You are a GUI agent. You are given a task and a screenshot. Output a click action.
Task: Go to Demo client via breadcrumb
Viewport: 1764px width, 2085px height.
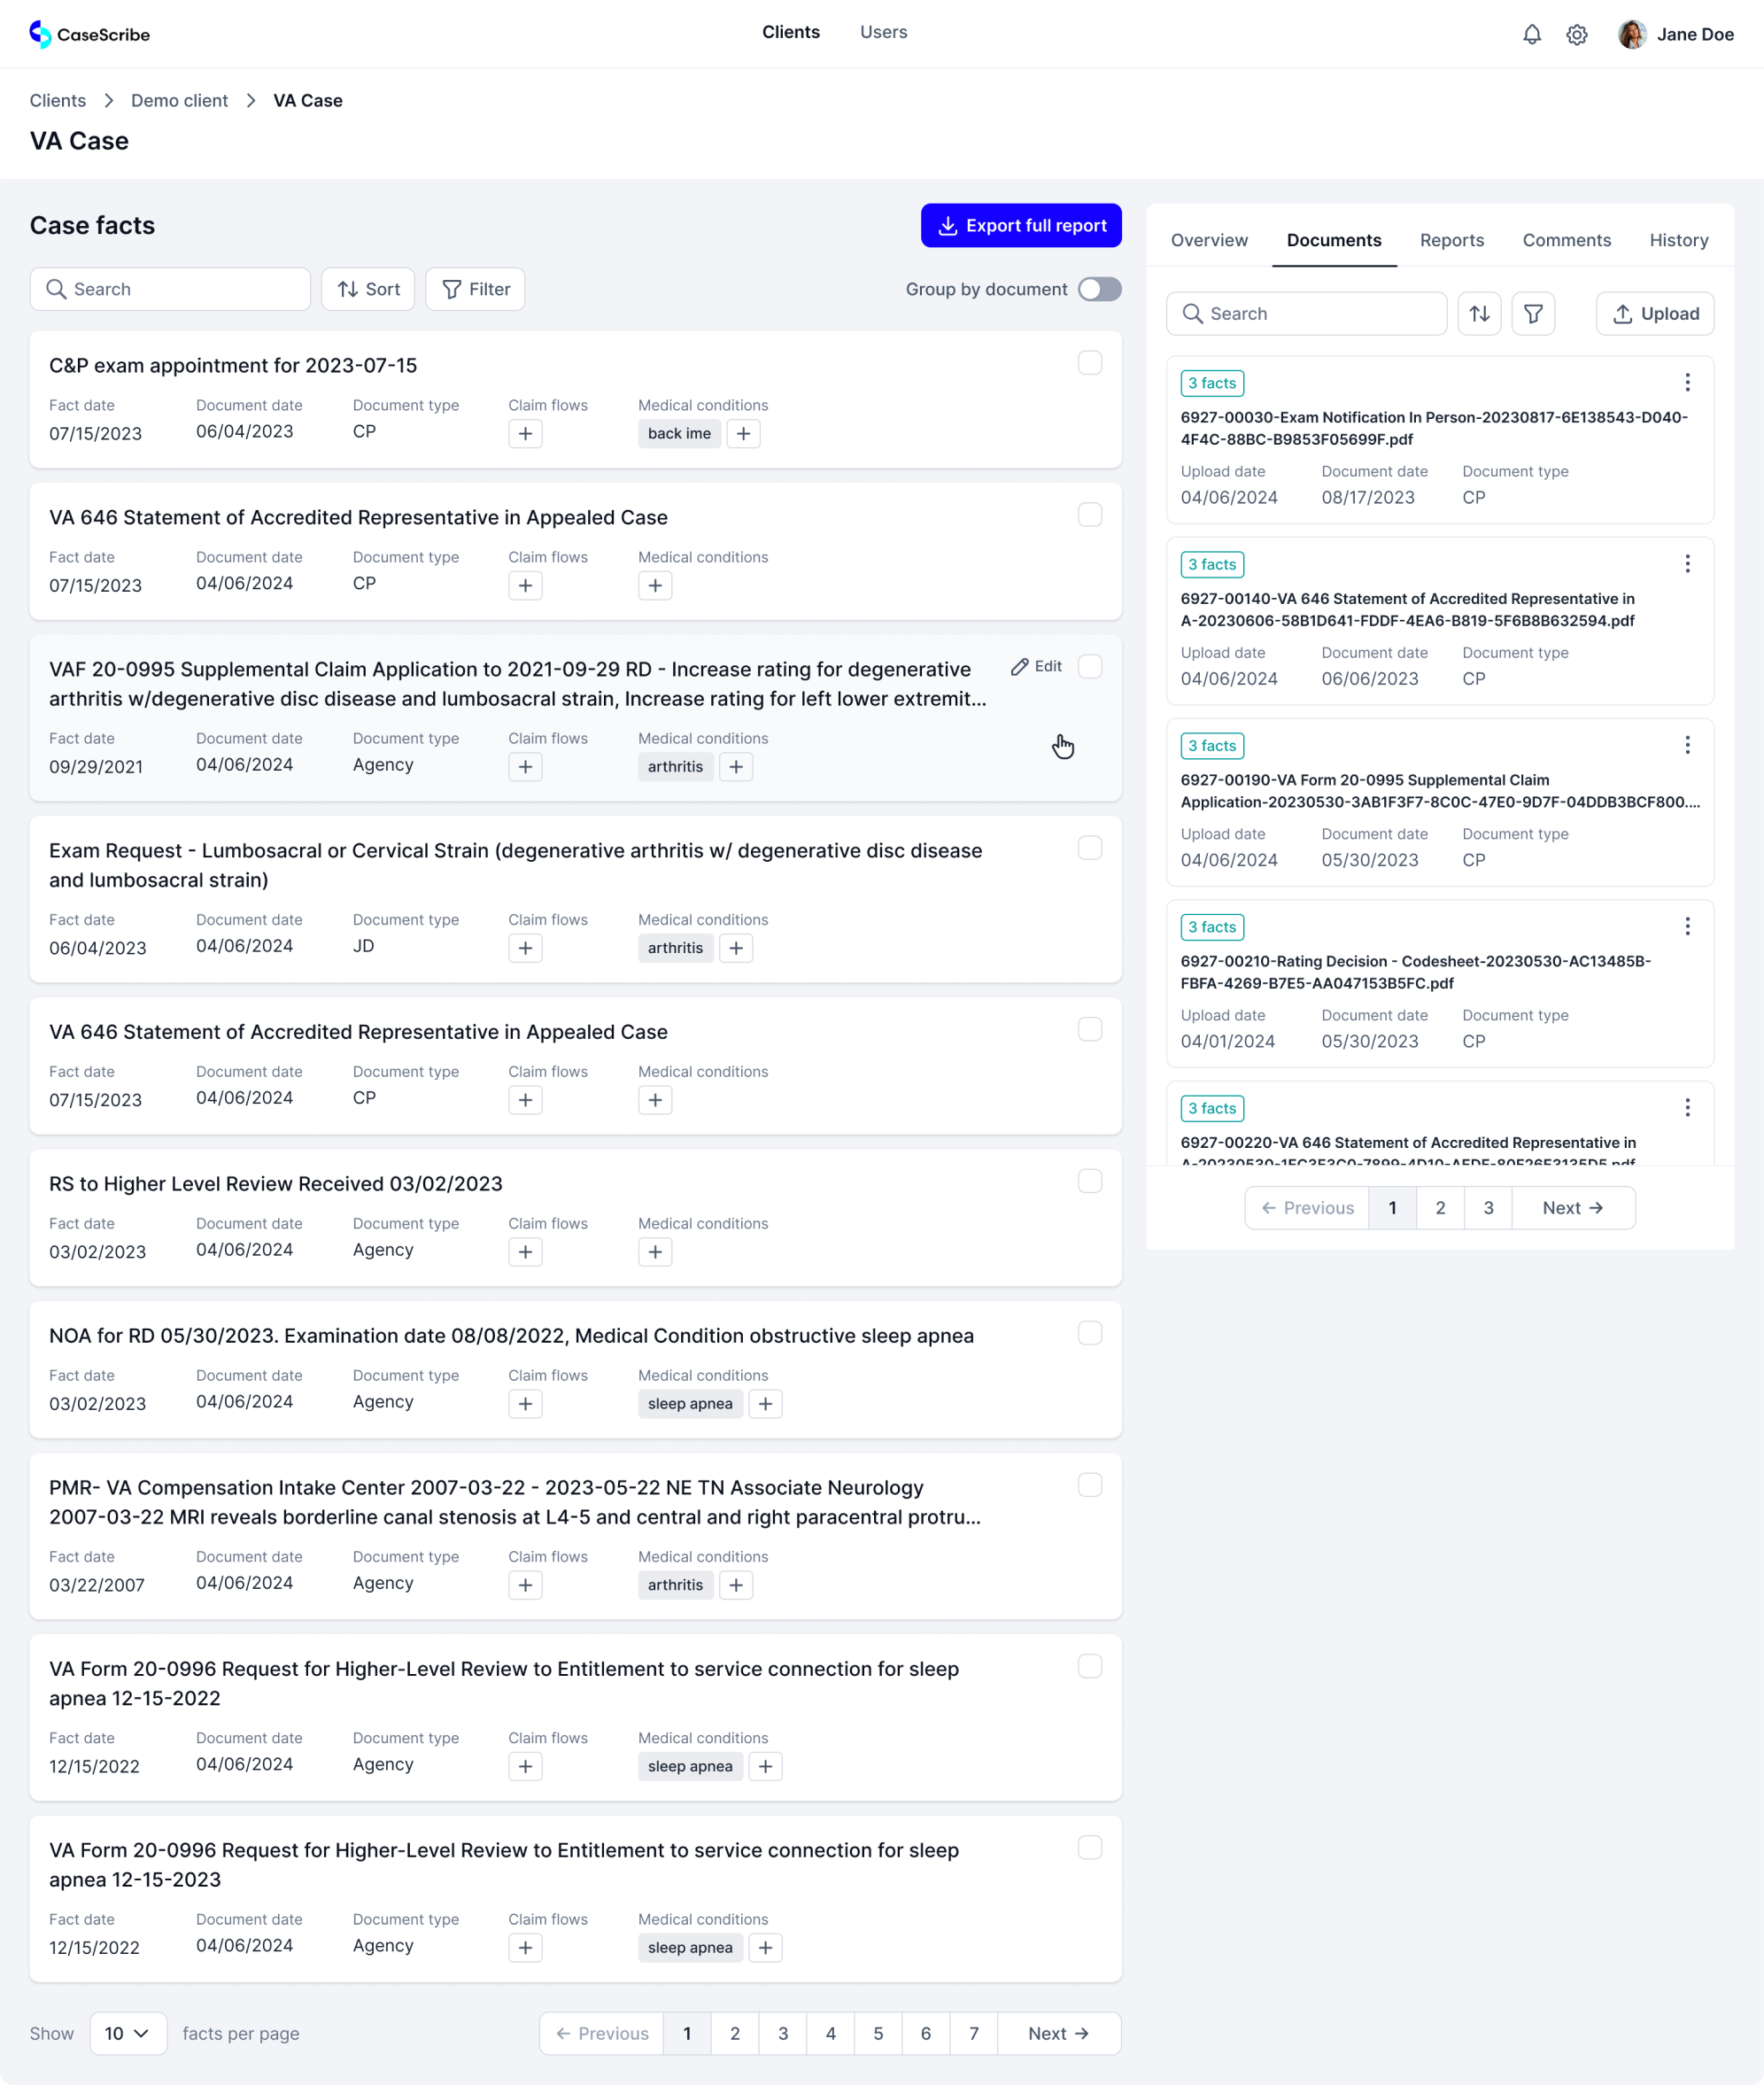point(179,100)
